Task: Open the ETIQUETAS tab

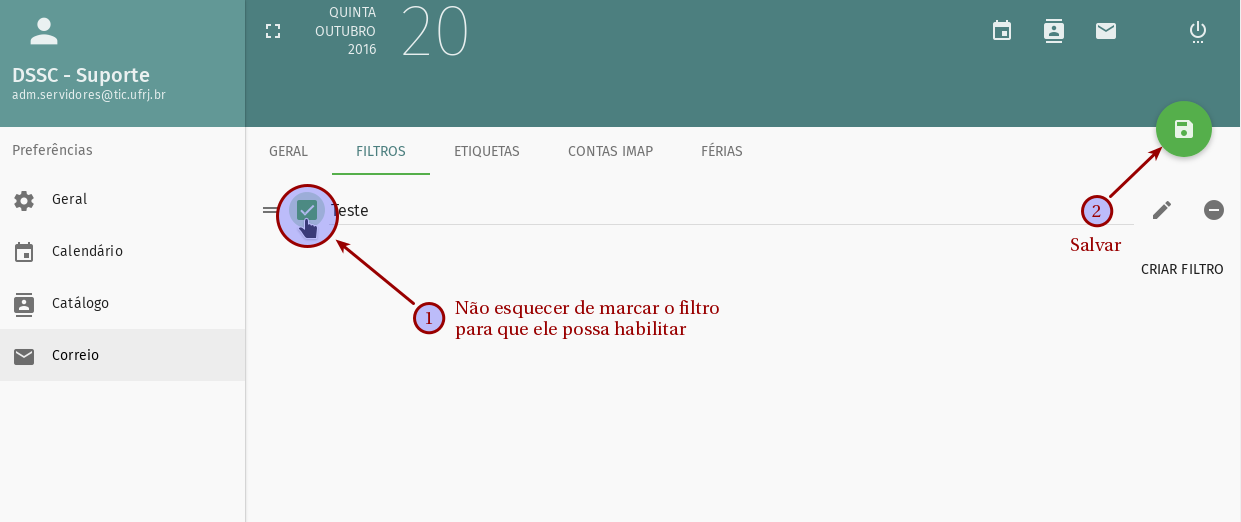Action: 487,152
